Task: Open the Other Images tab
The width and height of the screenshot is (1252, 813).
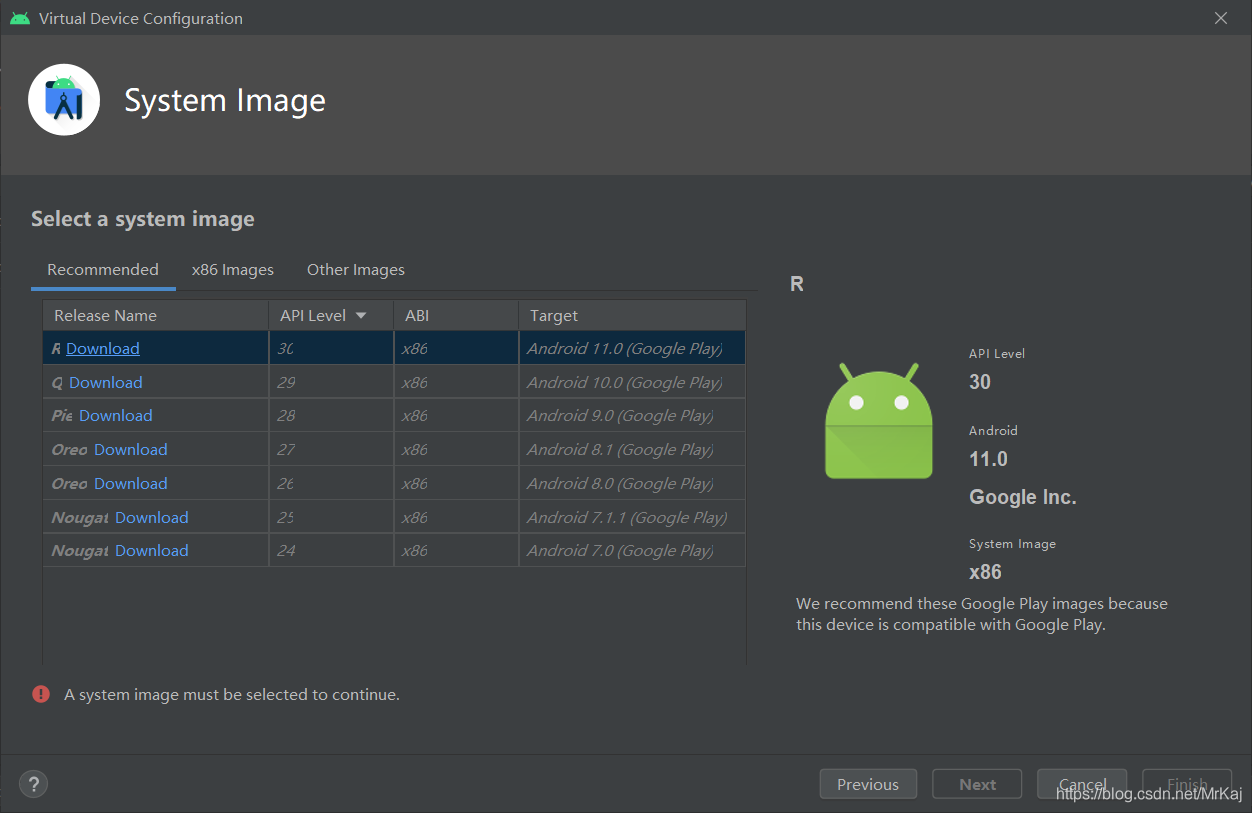Action: [x=356, y=270]
